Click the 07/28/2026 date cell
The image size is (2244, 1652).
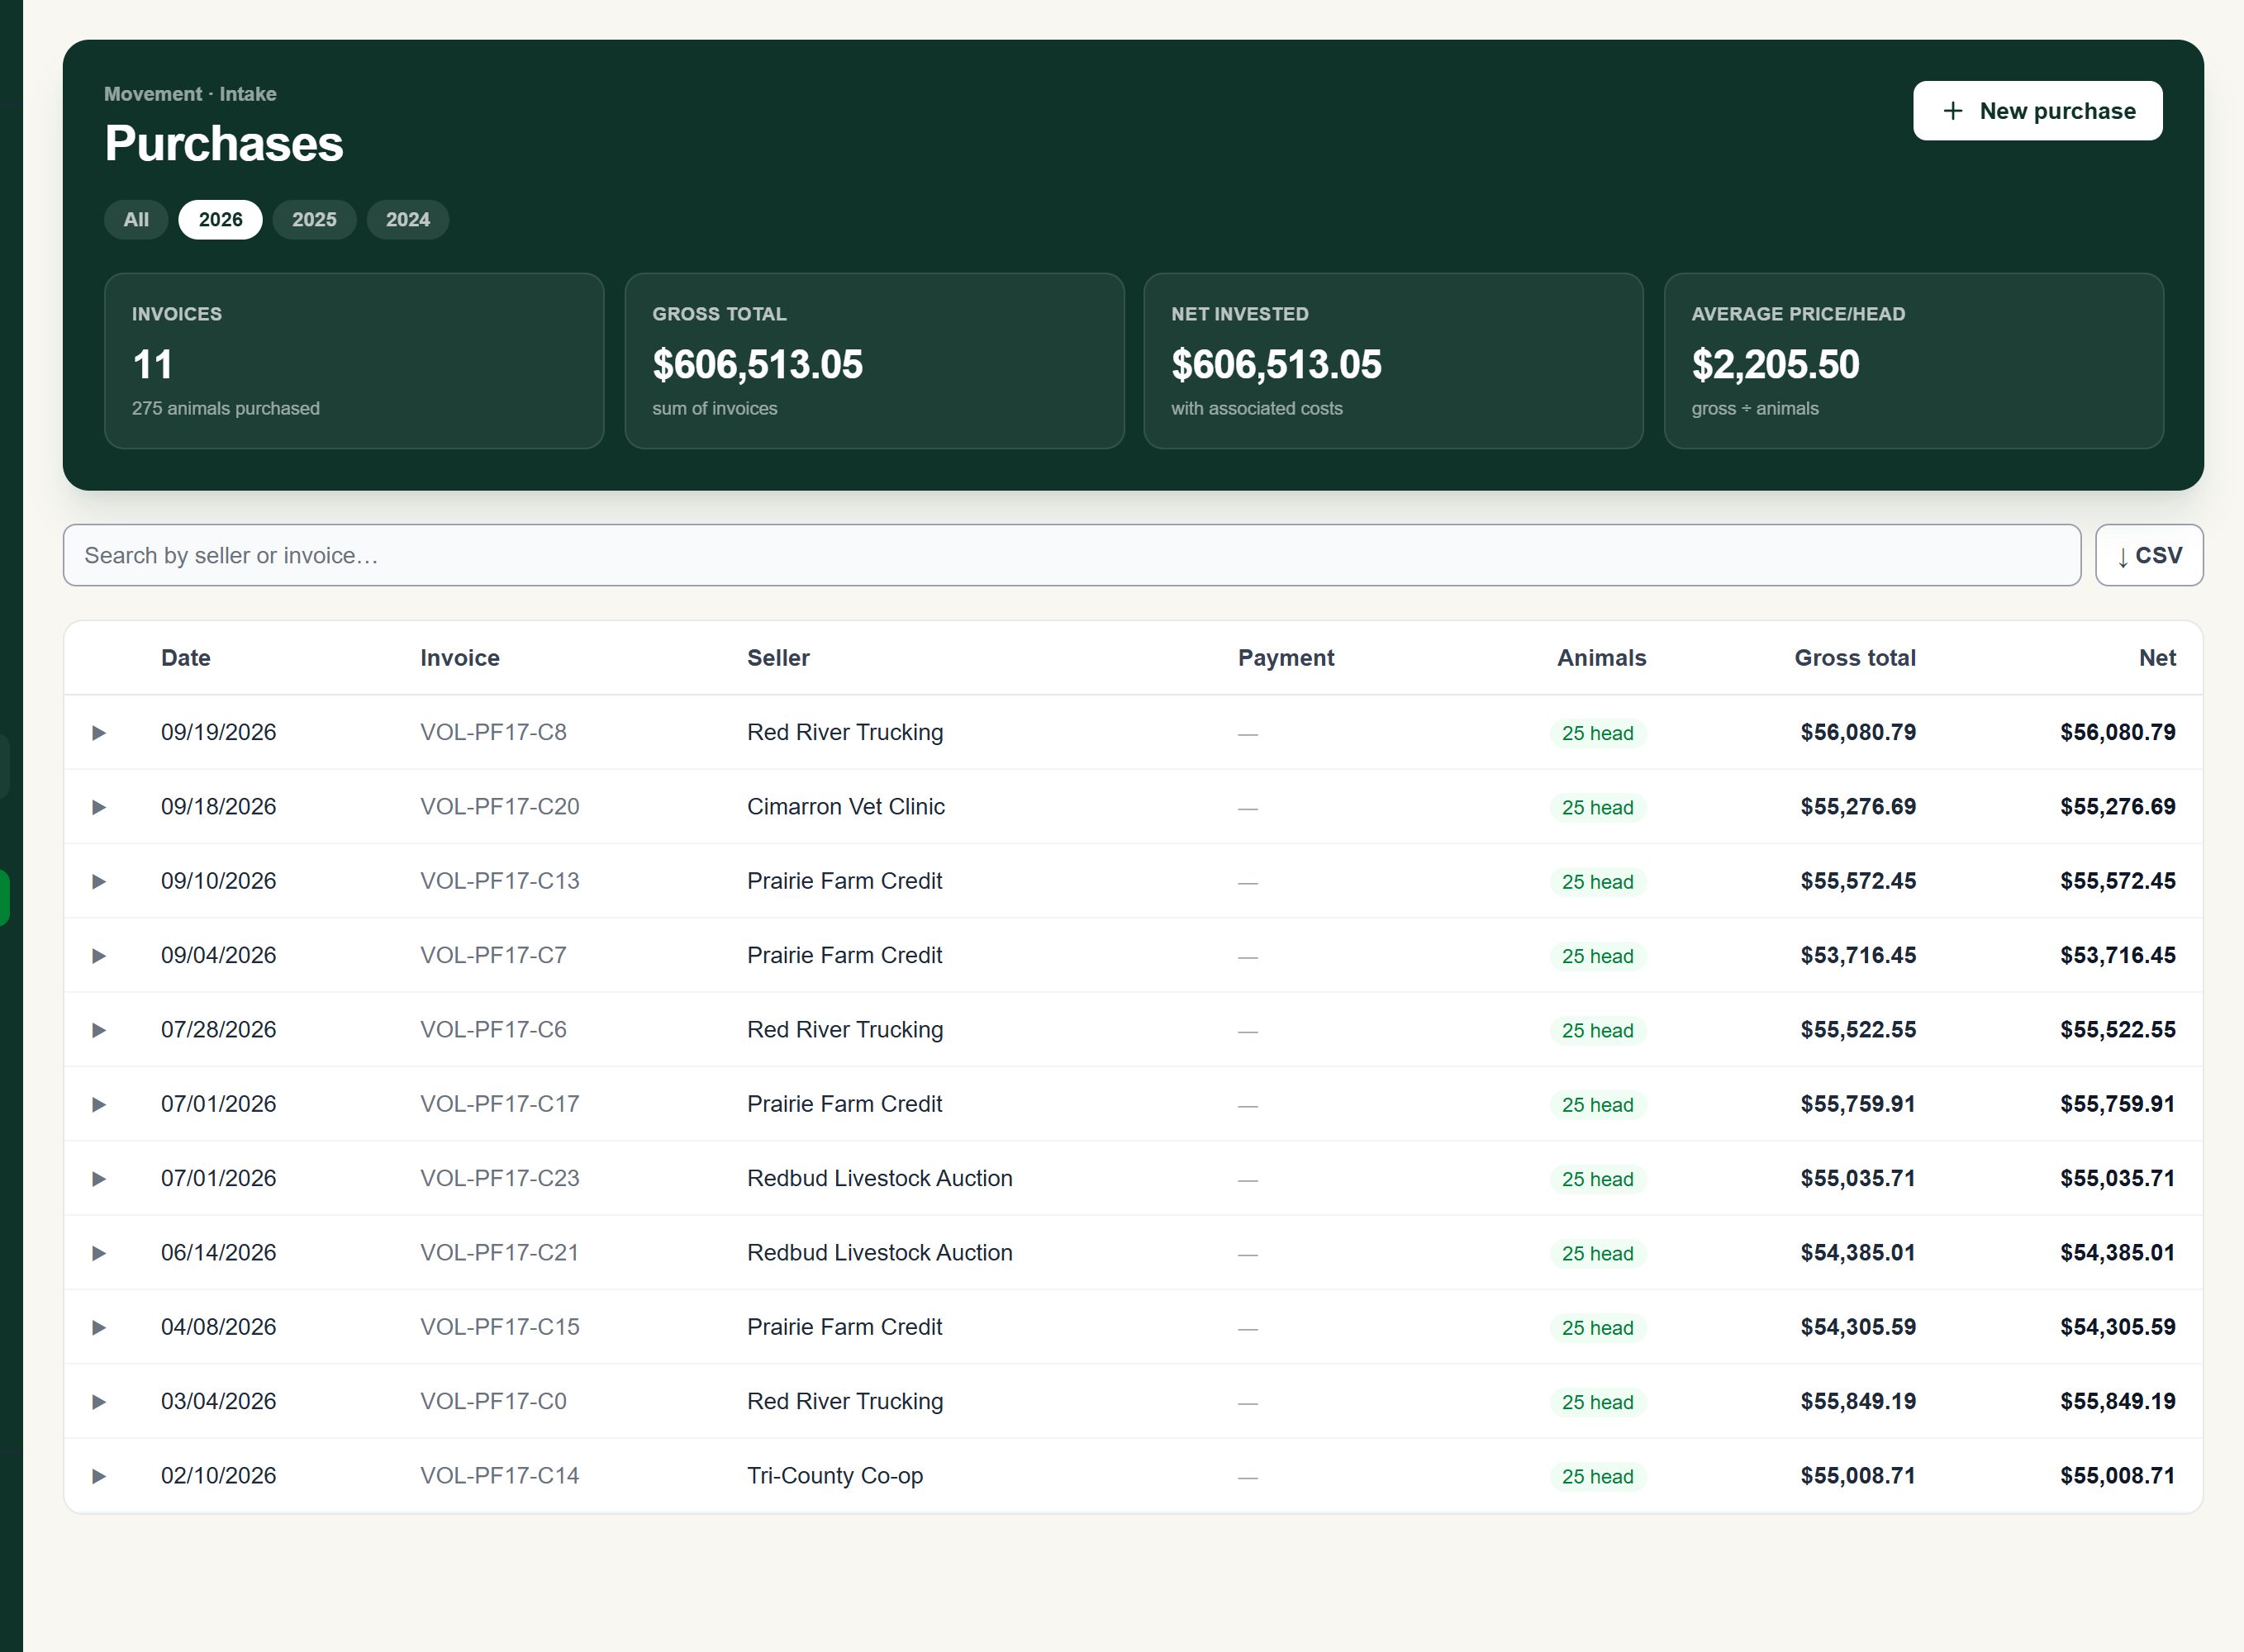pos(219,1030)
